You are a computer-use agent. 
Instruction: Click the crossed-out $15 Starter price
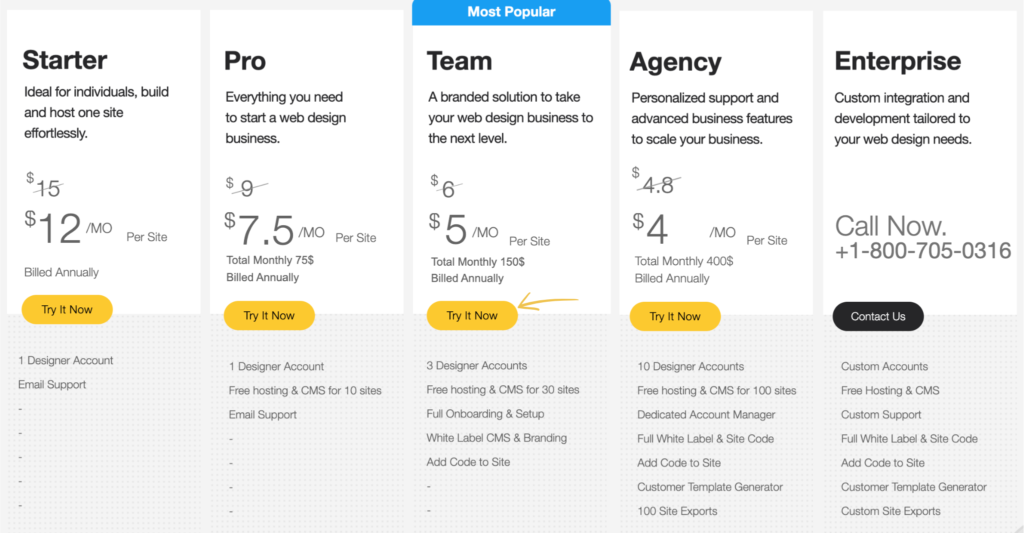(x=44, y=186)
